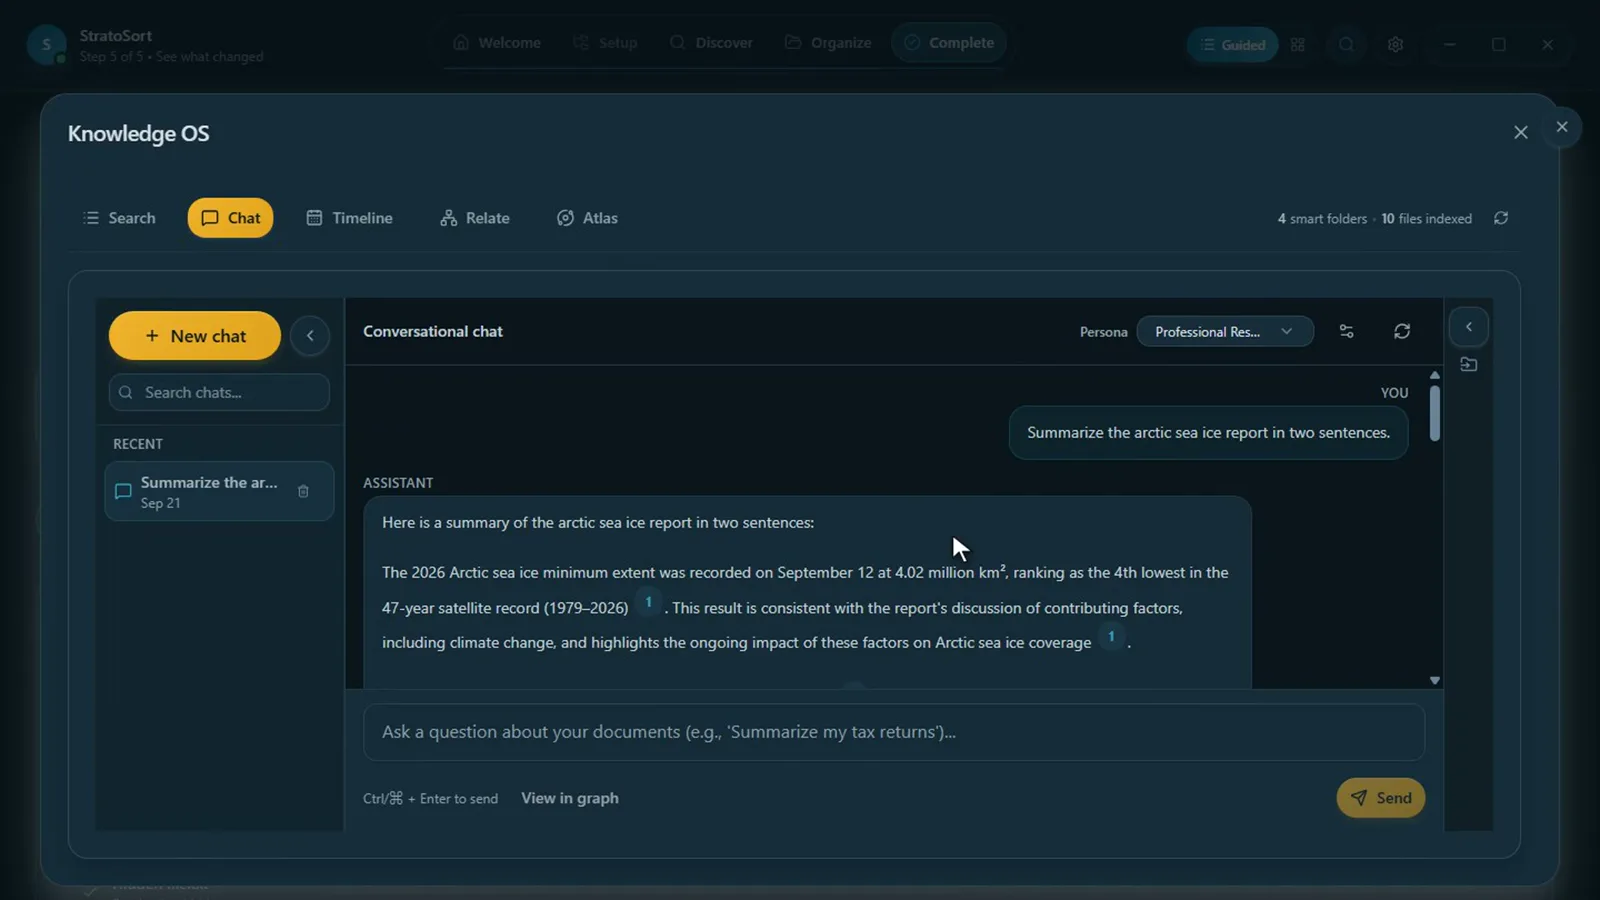
Task: Click the grid view icon beside Guided
Action: (1298, 45)
